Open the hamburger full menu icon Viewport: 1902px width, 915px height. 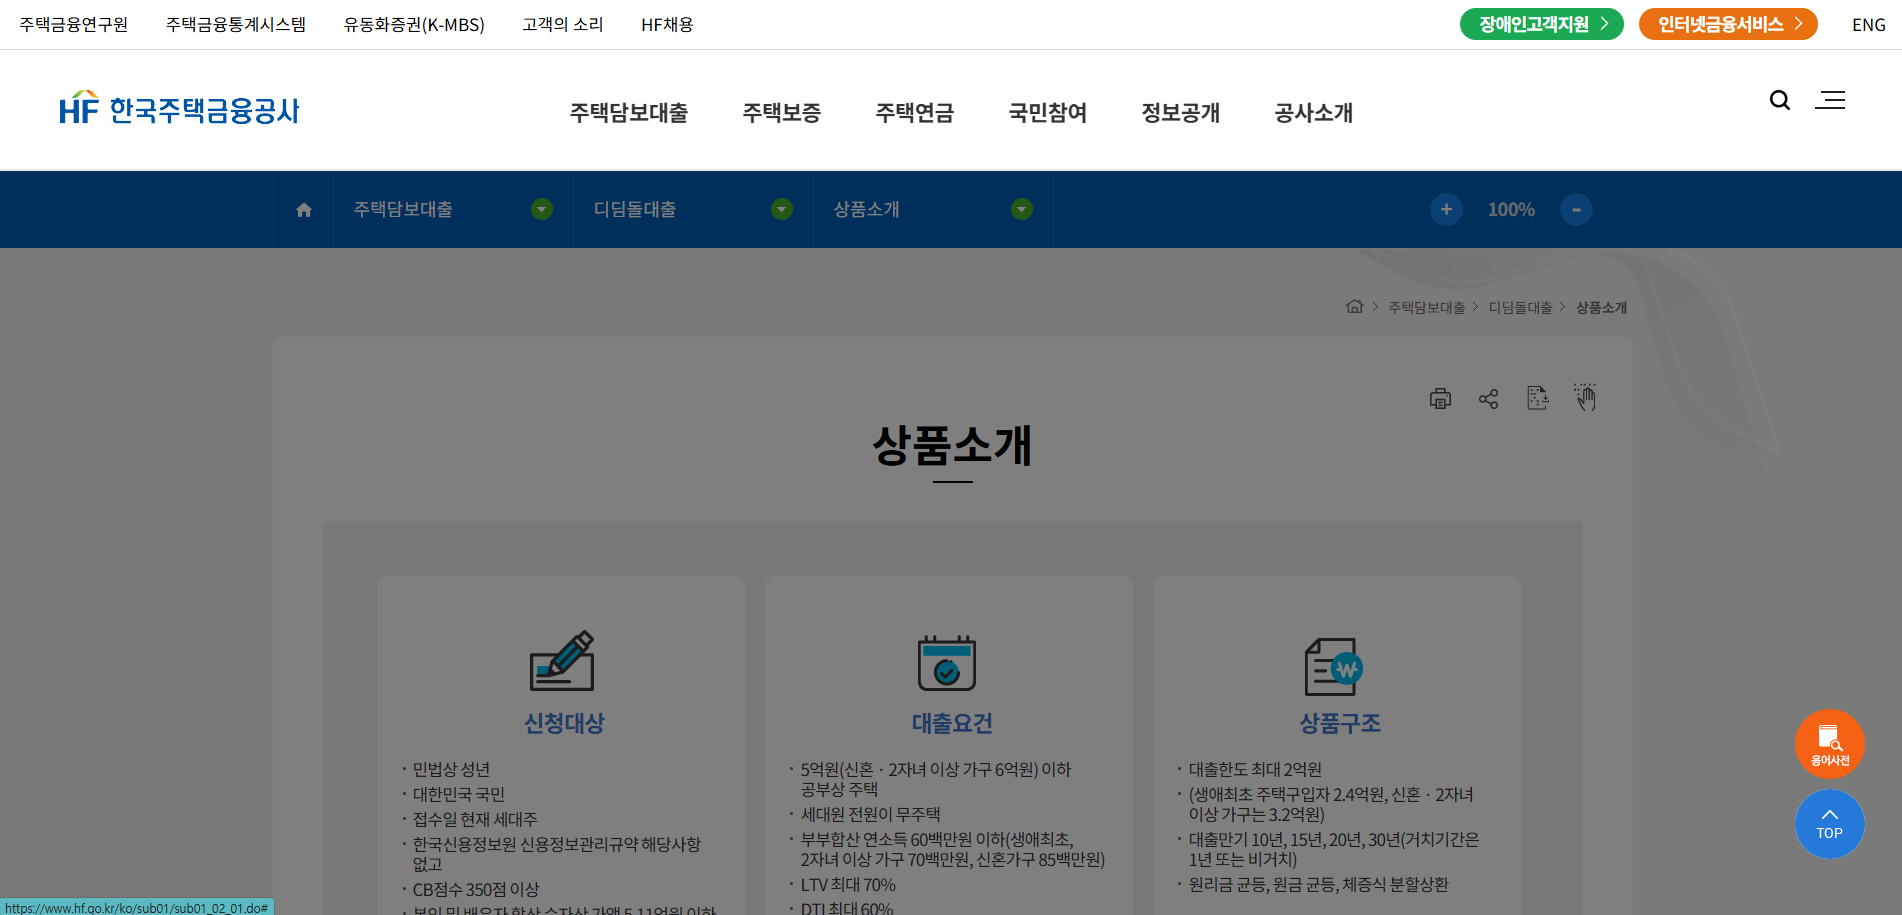(x=1830, y=100)
